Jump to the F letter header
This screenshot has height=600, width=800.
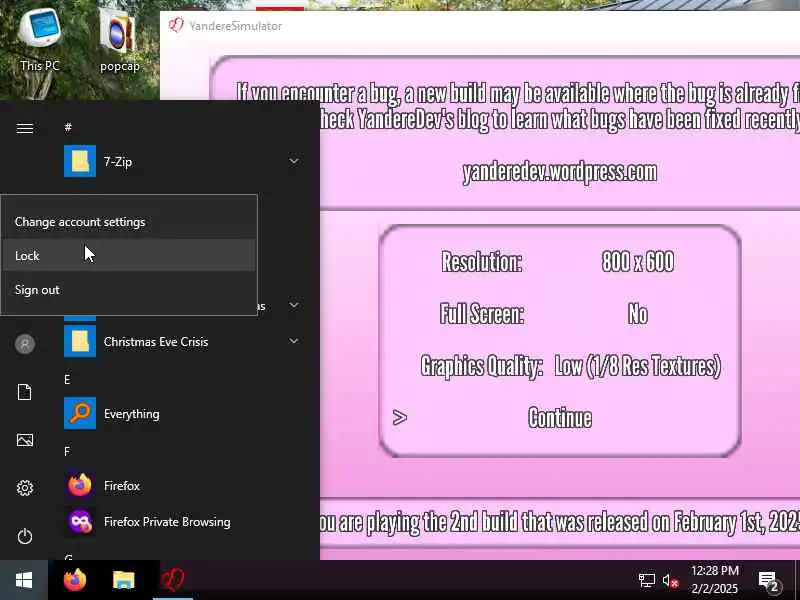(67, 452)
